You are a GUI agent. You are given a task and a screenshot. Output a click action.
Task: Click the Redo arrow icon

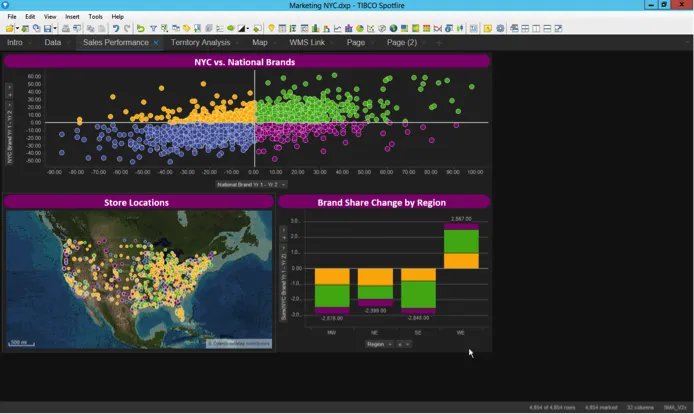127,28
